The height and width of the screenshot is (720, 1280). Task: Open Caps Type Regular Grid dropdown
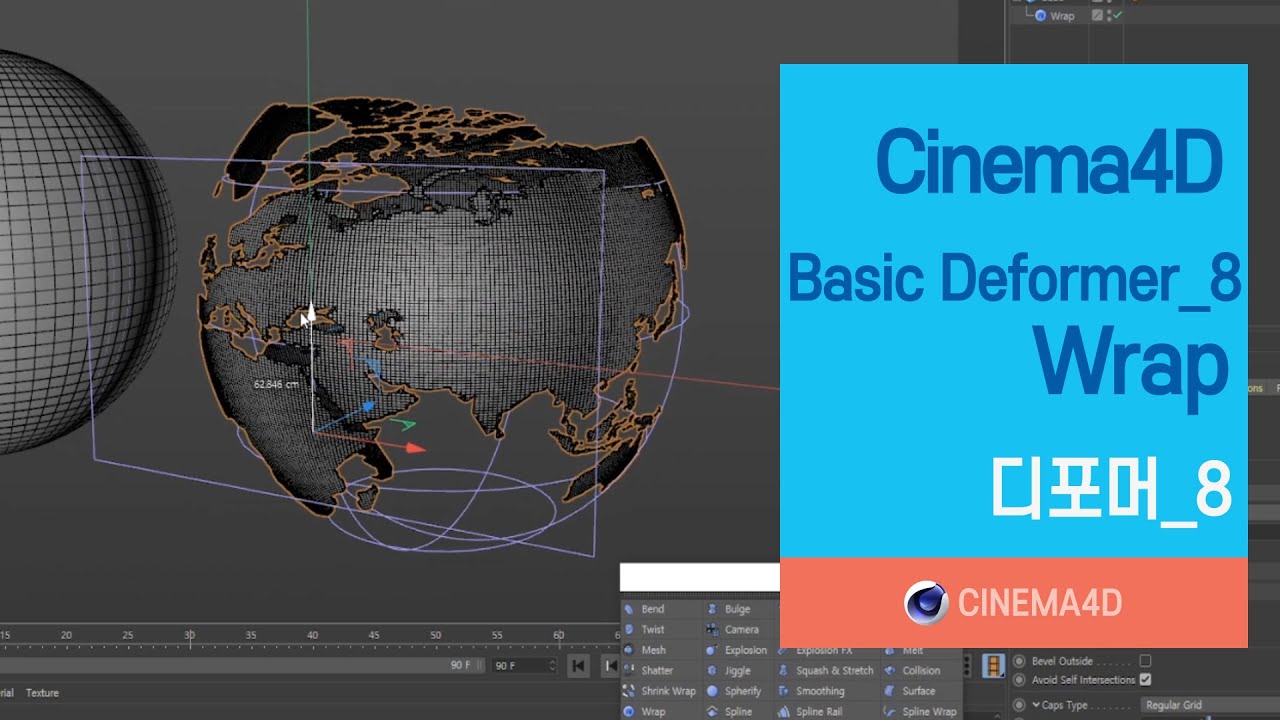(x=1210, y=705)
